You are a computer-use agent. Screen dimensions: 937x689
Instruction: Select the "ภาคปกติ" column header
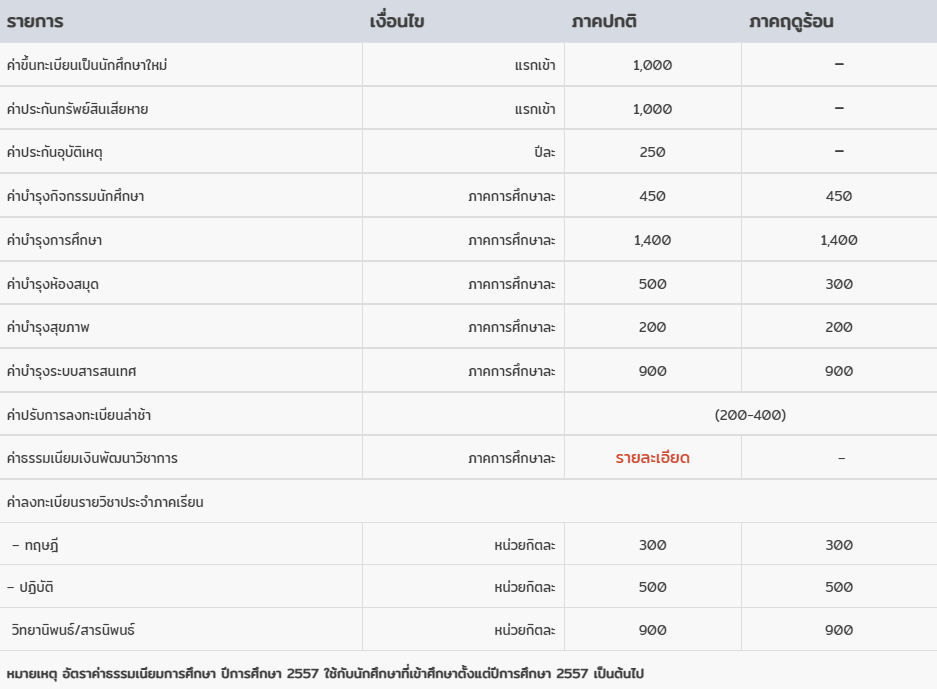604,21
